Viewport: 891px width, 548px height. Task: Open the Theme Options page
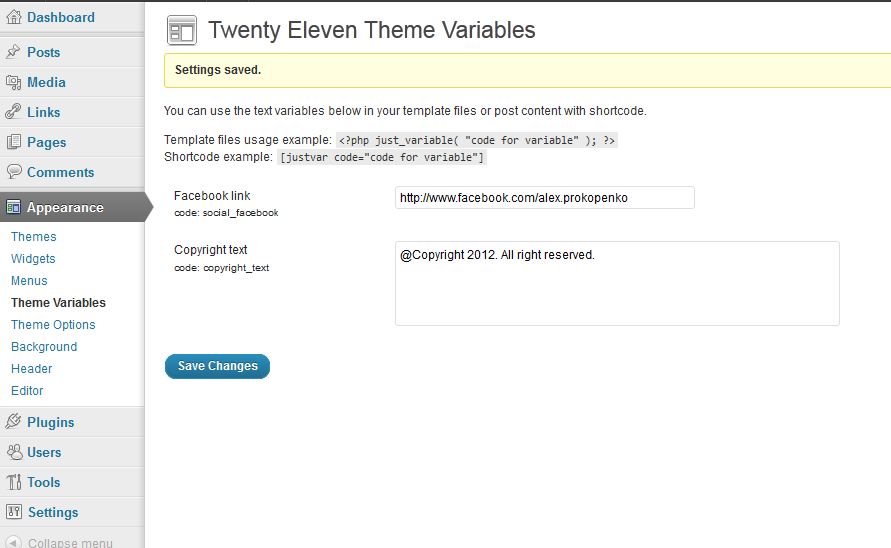tap(53, 325)
